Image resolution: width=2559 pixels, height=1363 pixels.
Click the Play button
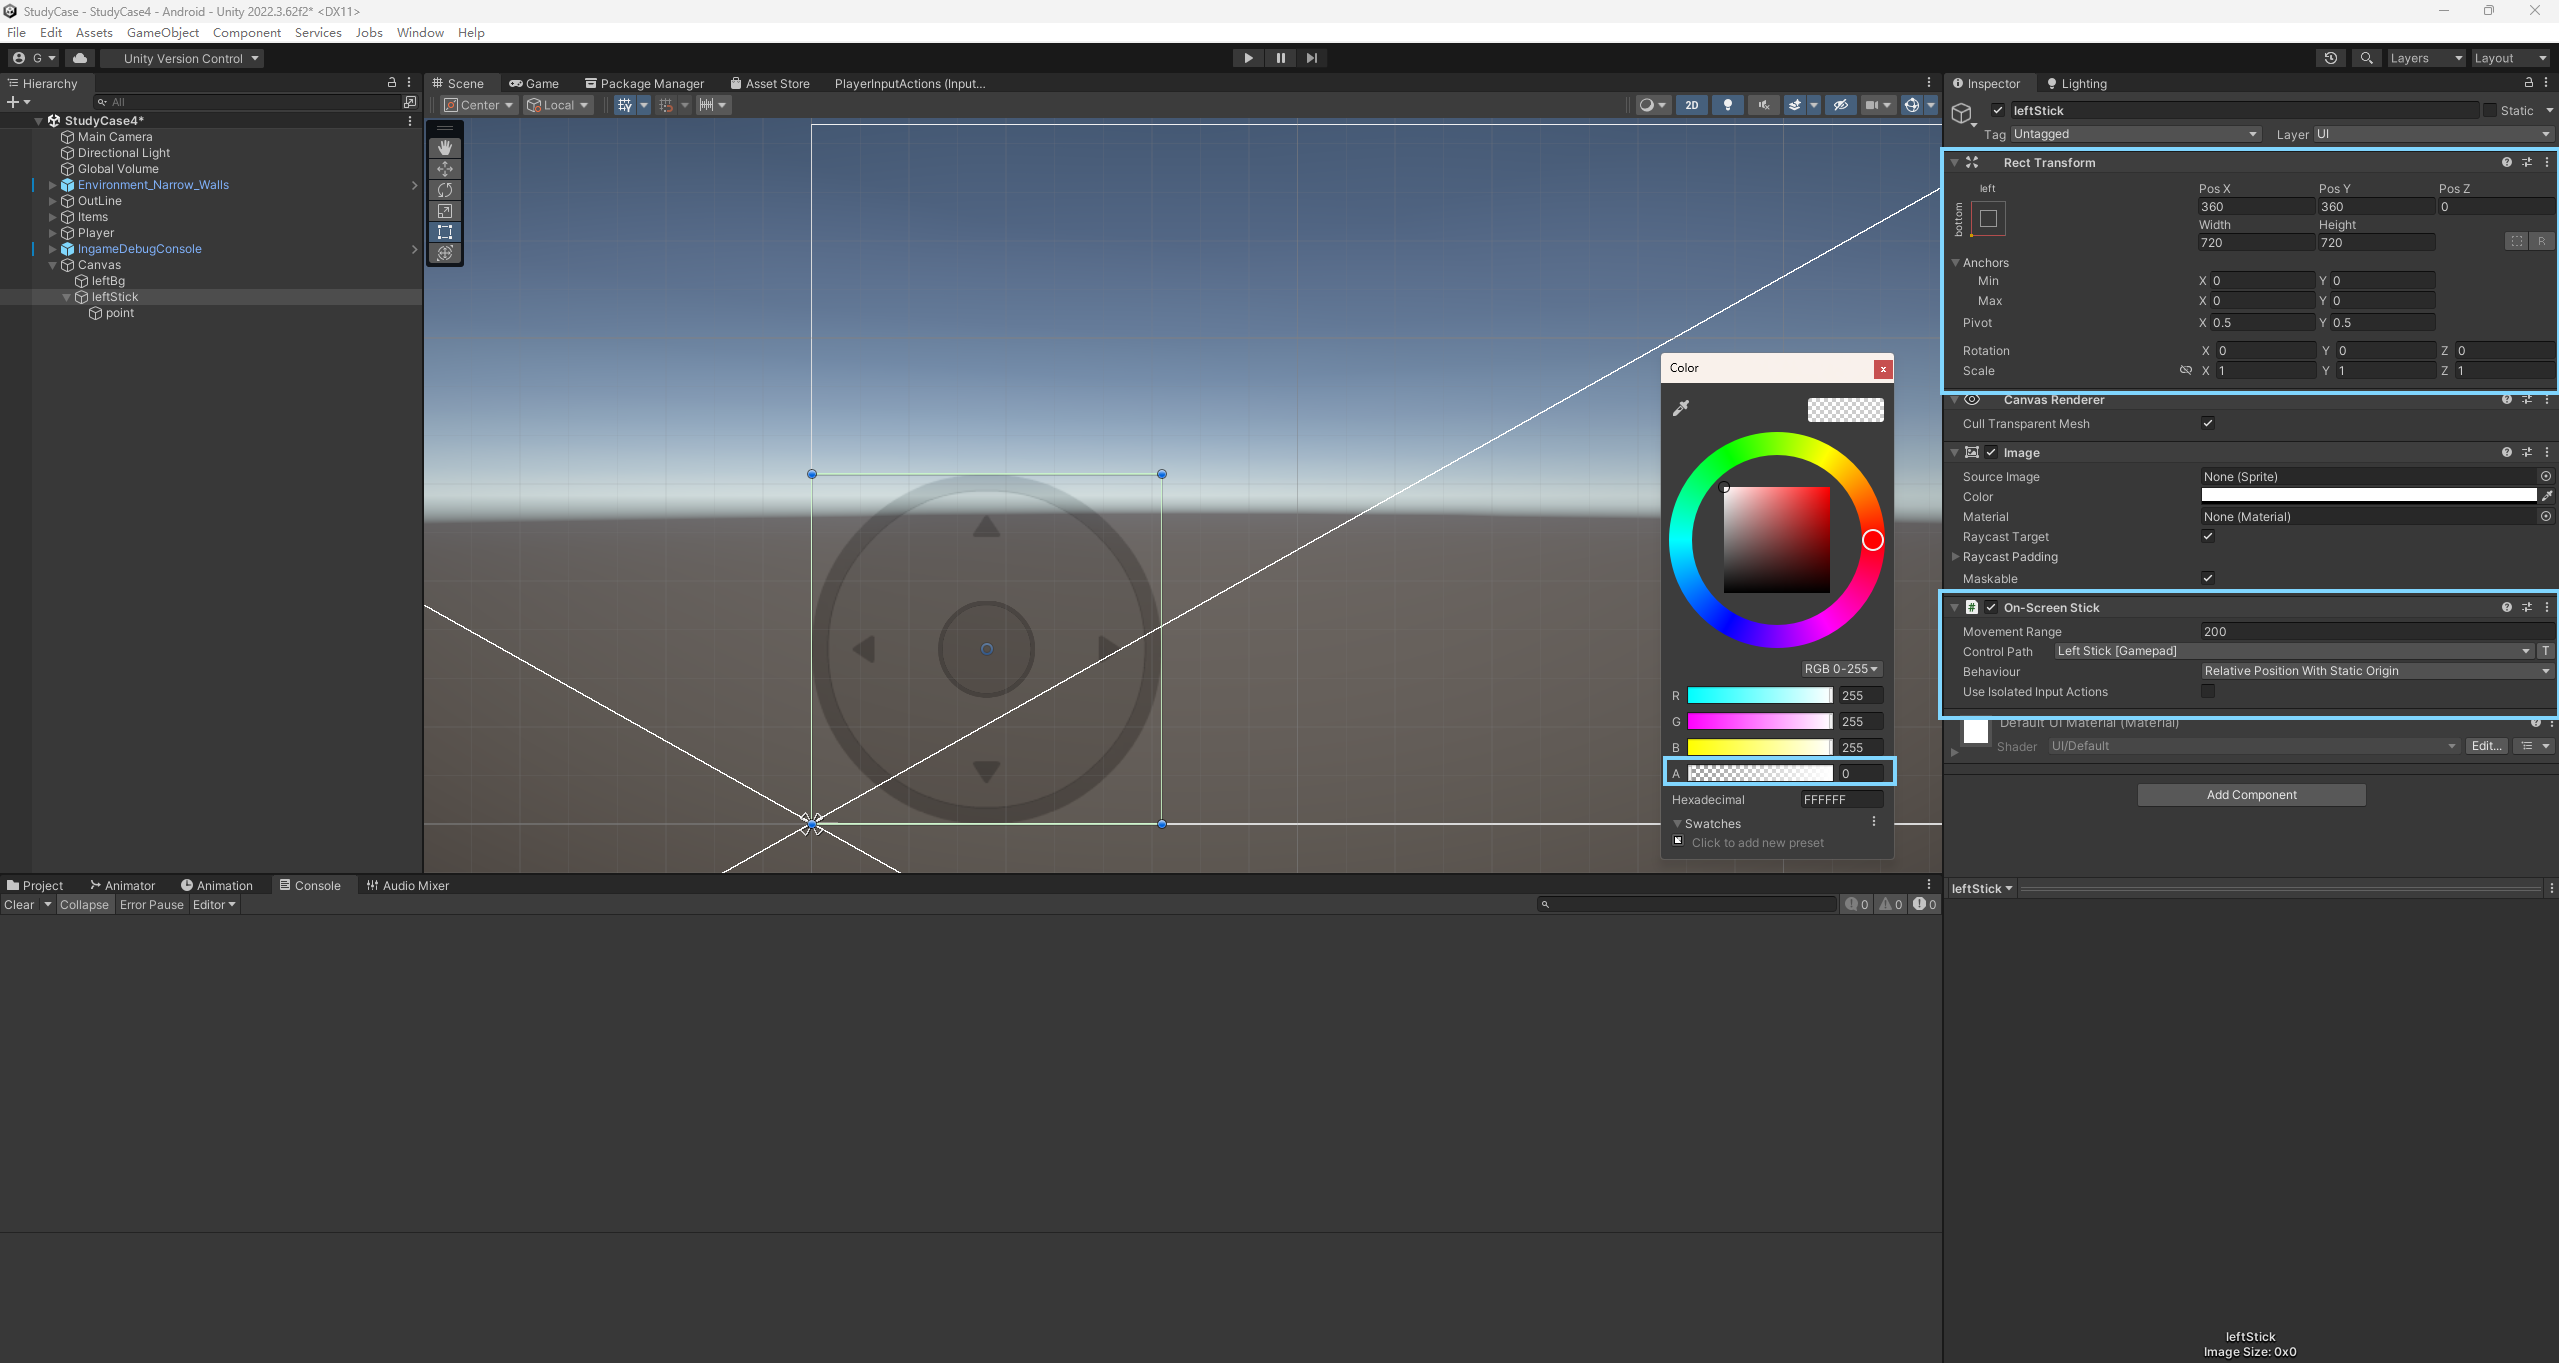pyautogui.click(x=1247, y=58)
